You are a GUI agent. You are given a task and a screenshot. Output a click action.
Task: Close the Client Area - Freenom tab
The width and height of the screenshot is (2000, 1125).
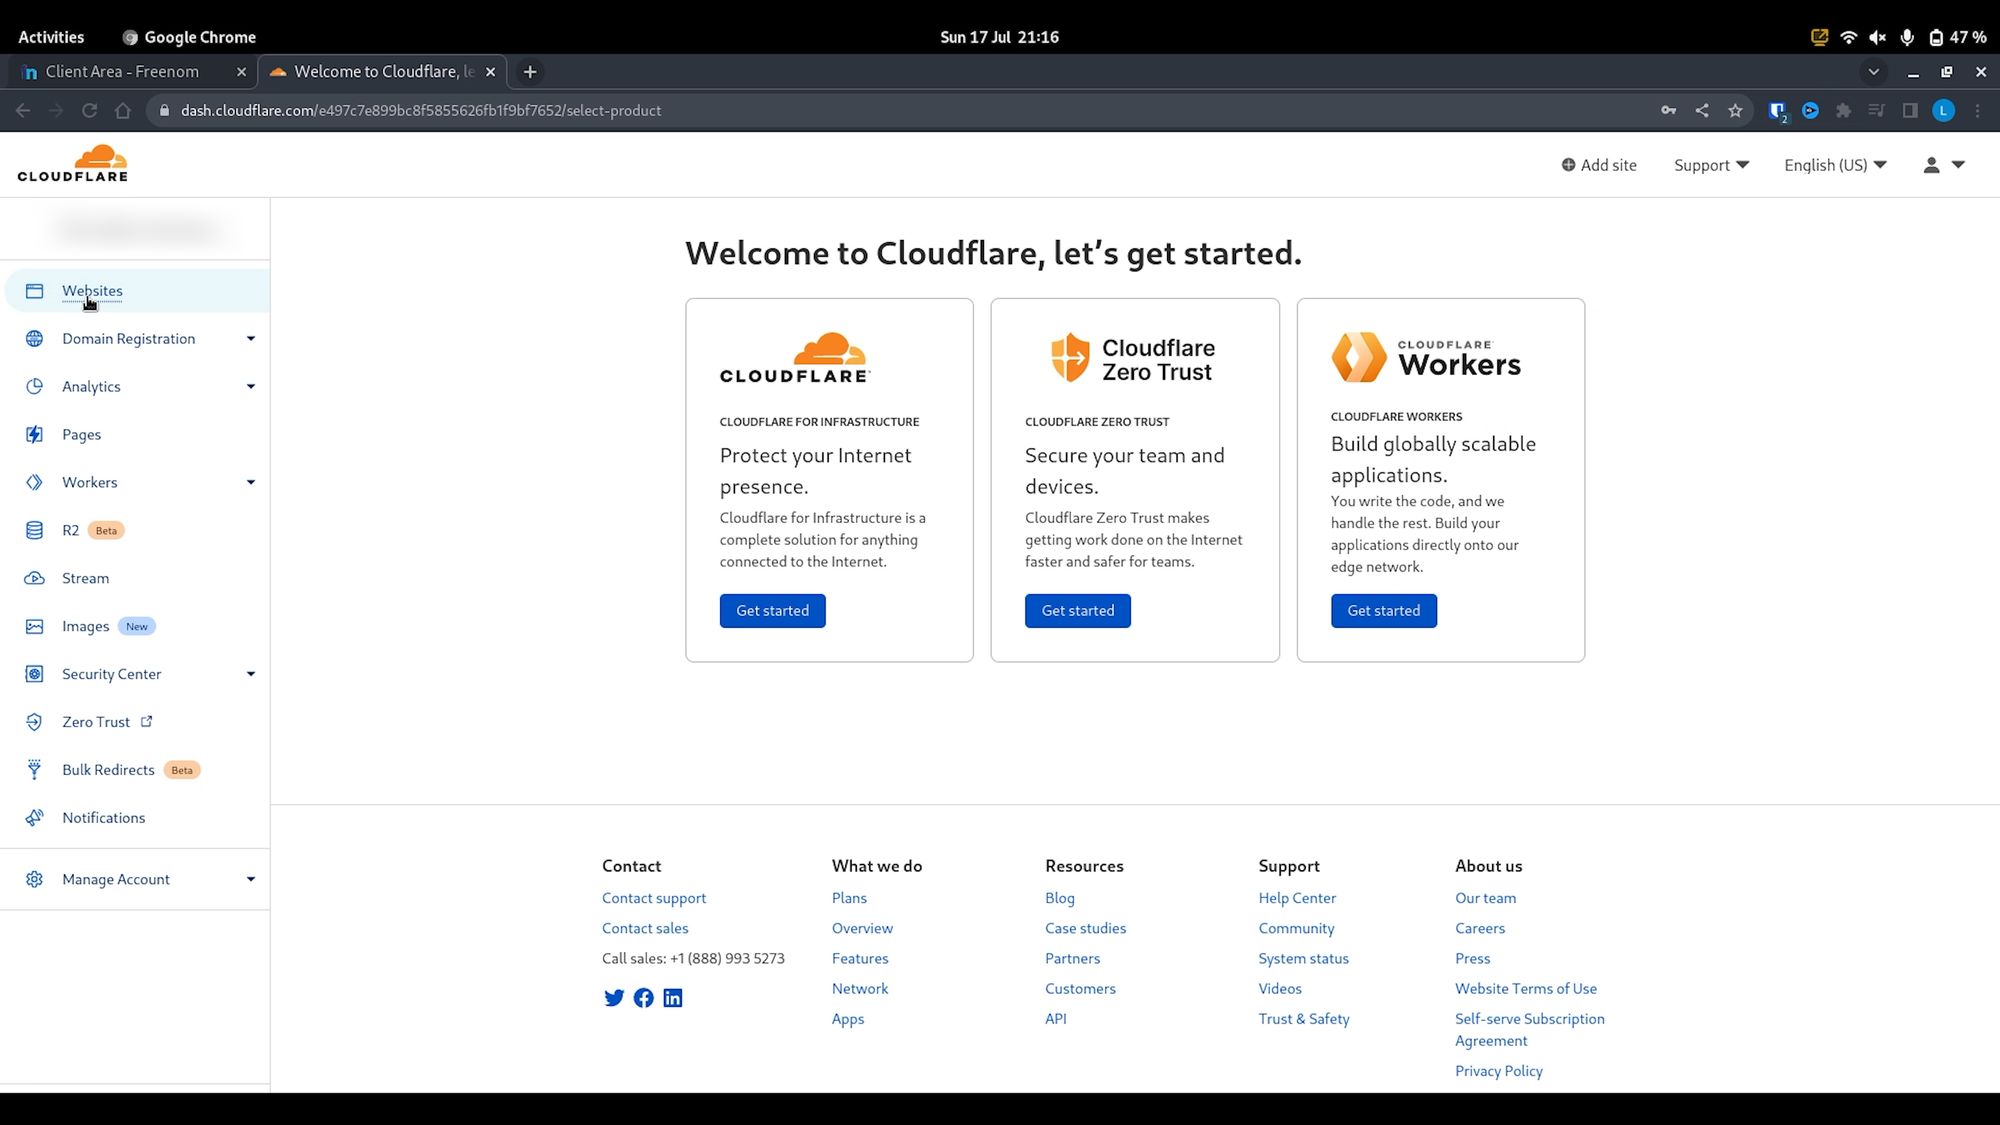[241, 72]
